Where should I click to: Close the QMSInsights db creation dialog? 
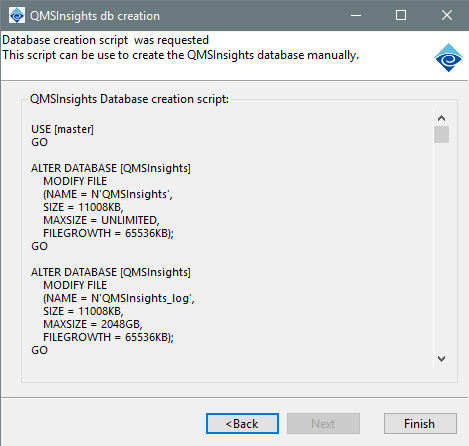click(447, 15)
